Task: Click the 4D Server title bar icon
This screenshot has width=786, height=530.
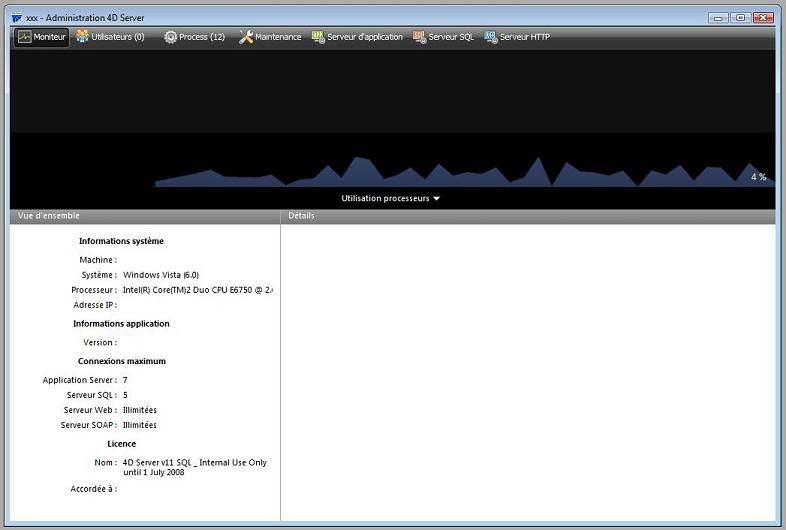Action: point(16,18)
